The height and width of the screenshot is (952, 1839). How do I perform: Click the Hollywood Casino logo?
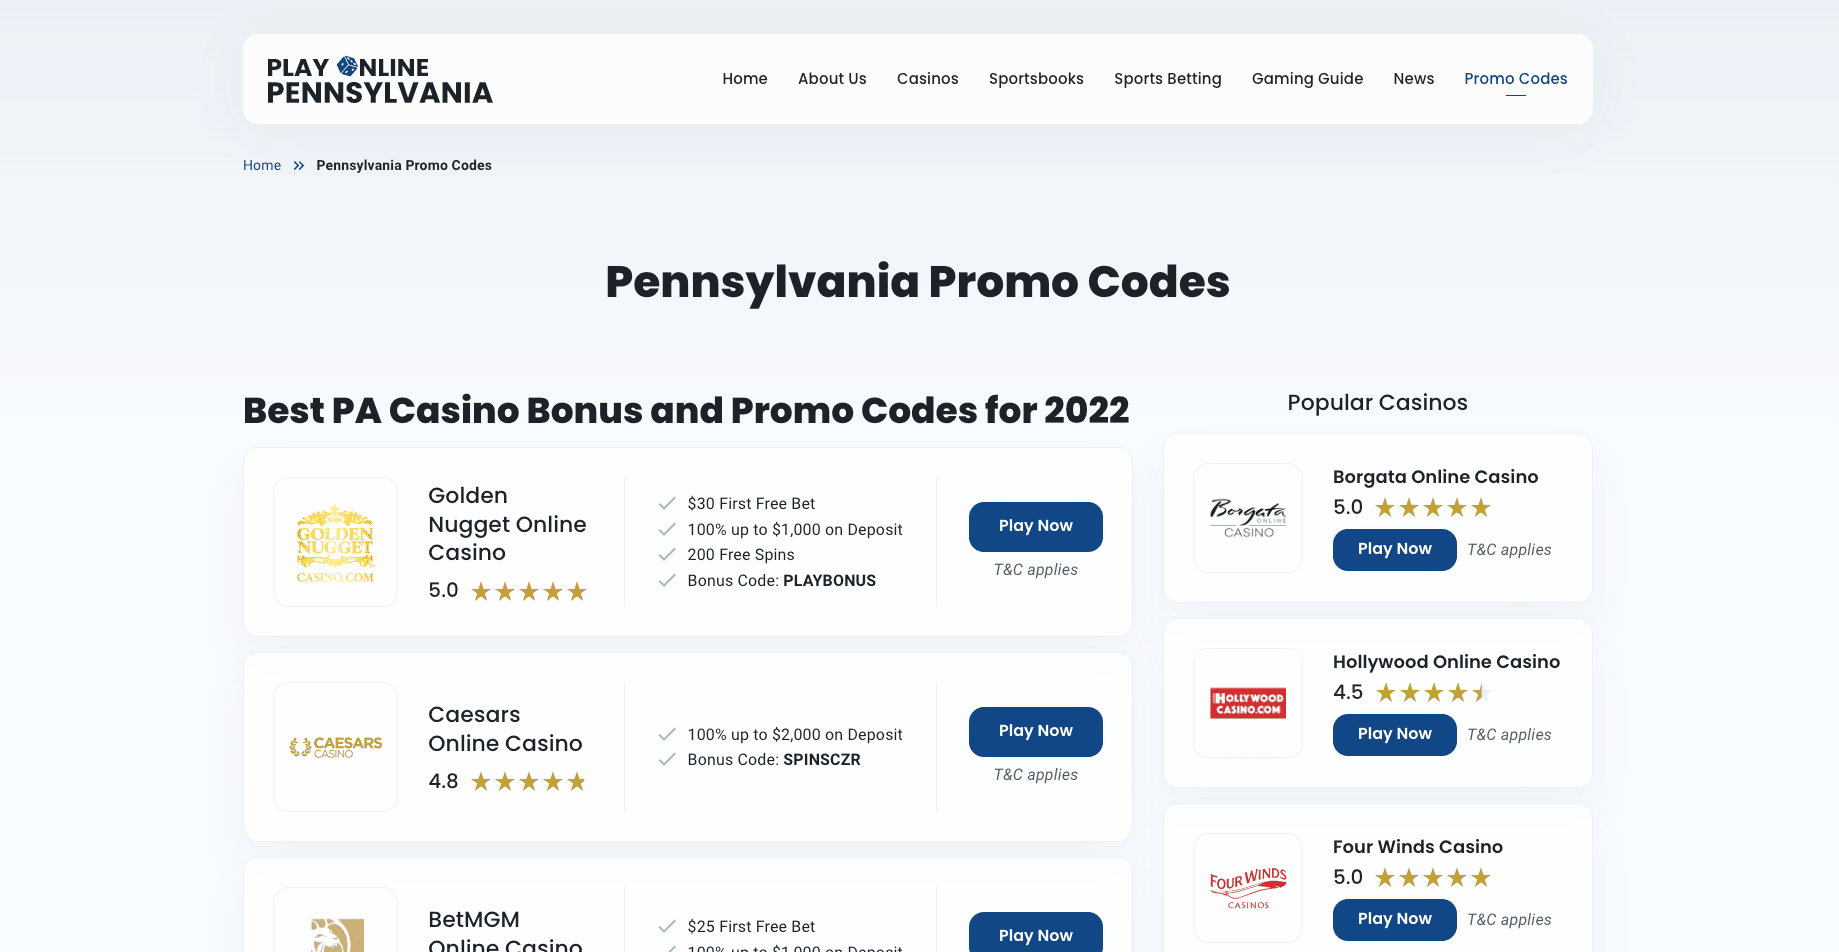[1248, 703]
